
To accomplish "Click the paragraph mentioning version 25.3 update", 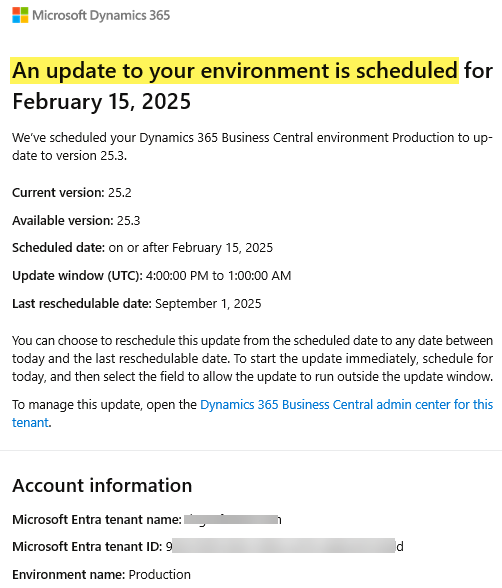I will click(x=252, y=147).
